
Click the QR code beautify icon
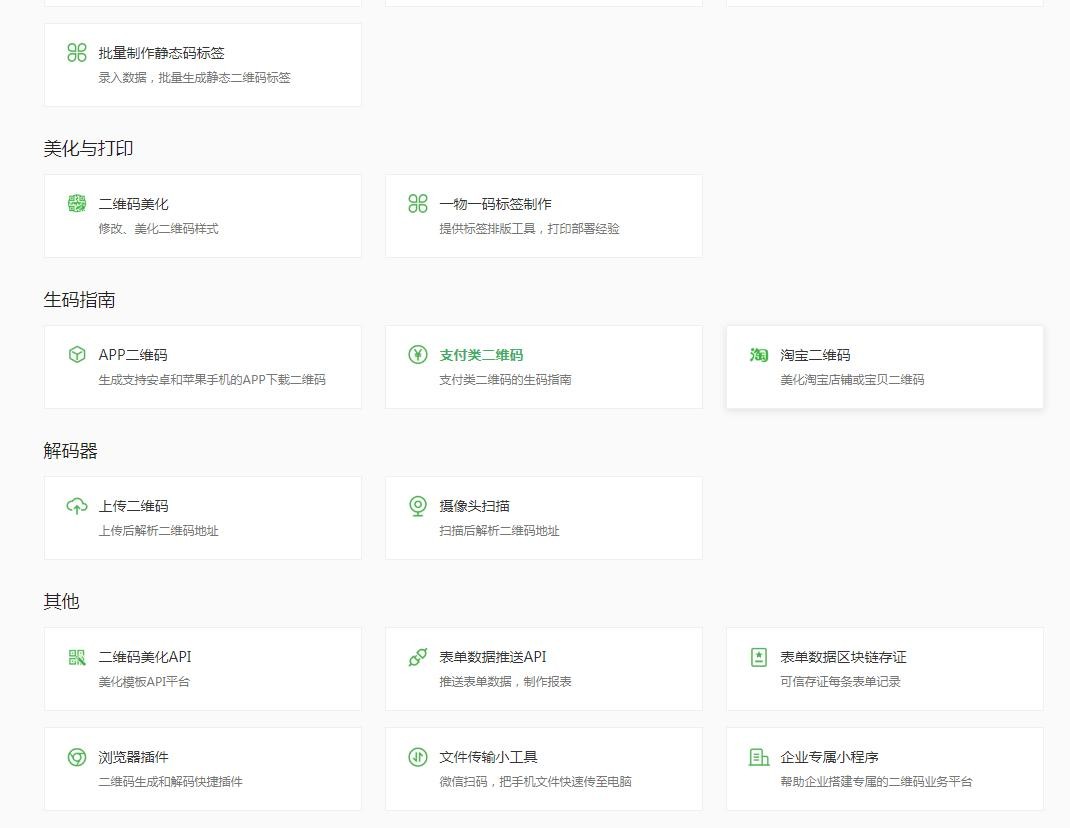tap(77, 204)
